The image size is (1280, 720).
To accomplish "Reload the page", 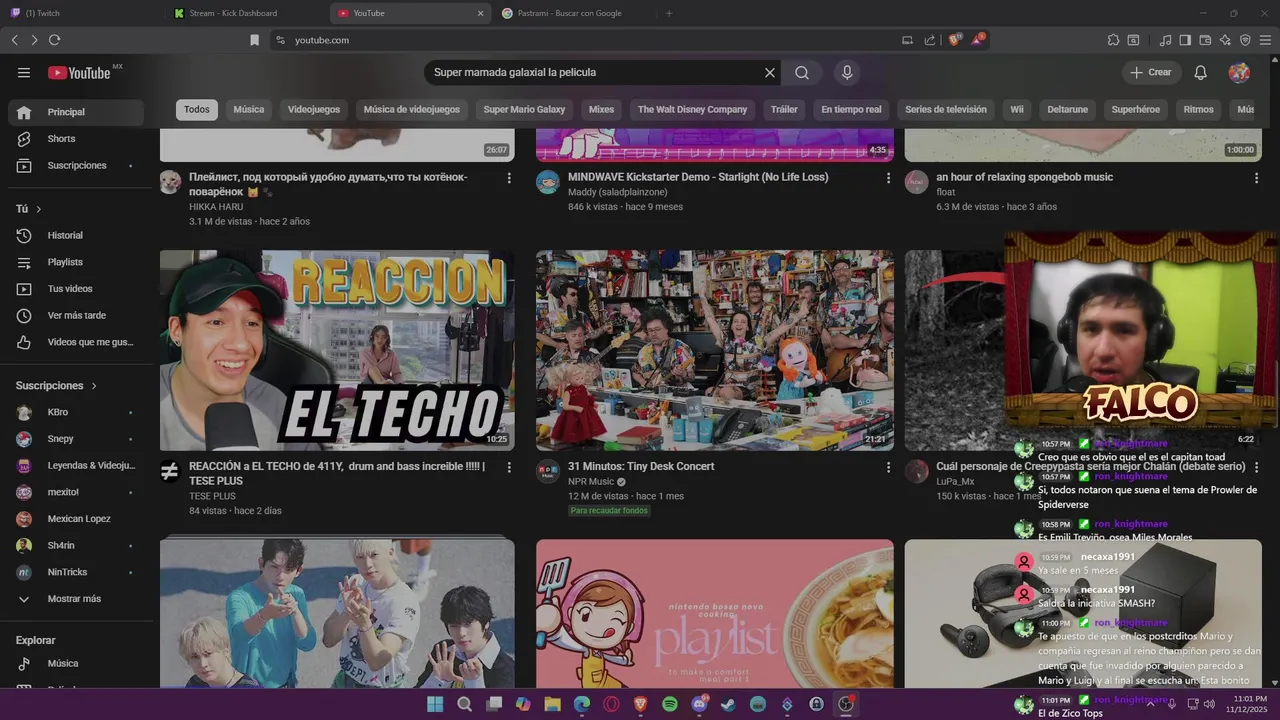I will 54,40.
